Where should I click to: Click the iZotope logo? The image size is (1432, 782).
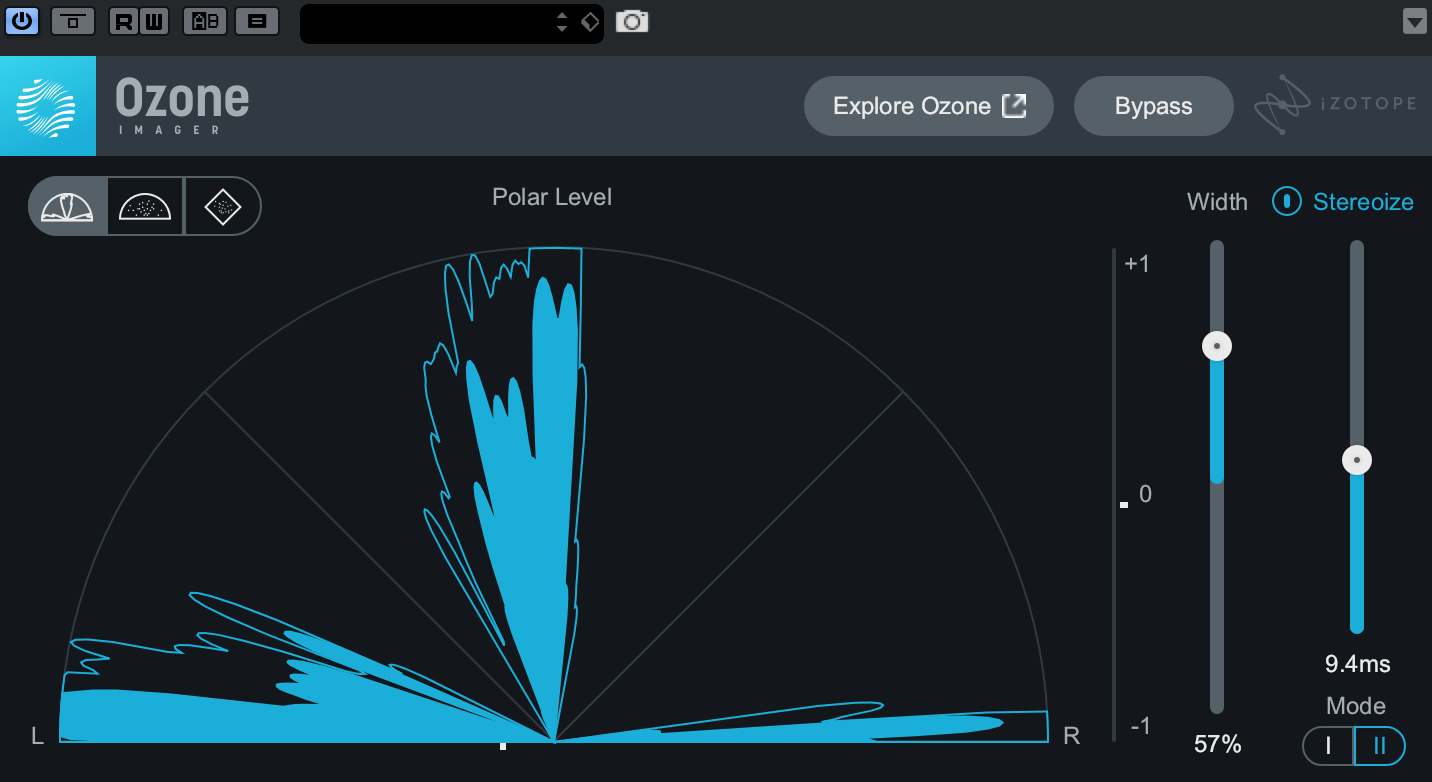click(x=1336, y=105)
